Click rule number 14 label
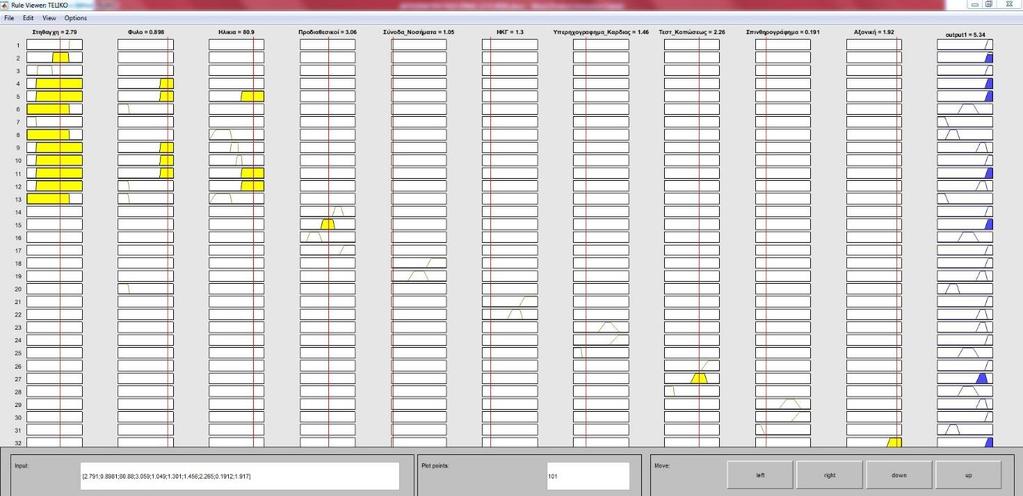 (18, 211)
